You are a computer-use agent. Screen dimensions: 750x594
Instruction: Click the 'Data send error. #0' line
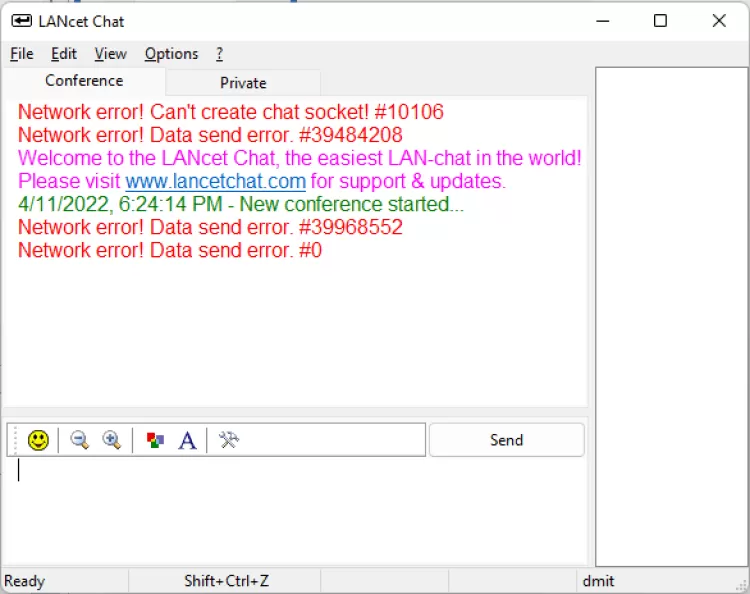pos(170,250)
